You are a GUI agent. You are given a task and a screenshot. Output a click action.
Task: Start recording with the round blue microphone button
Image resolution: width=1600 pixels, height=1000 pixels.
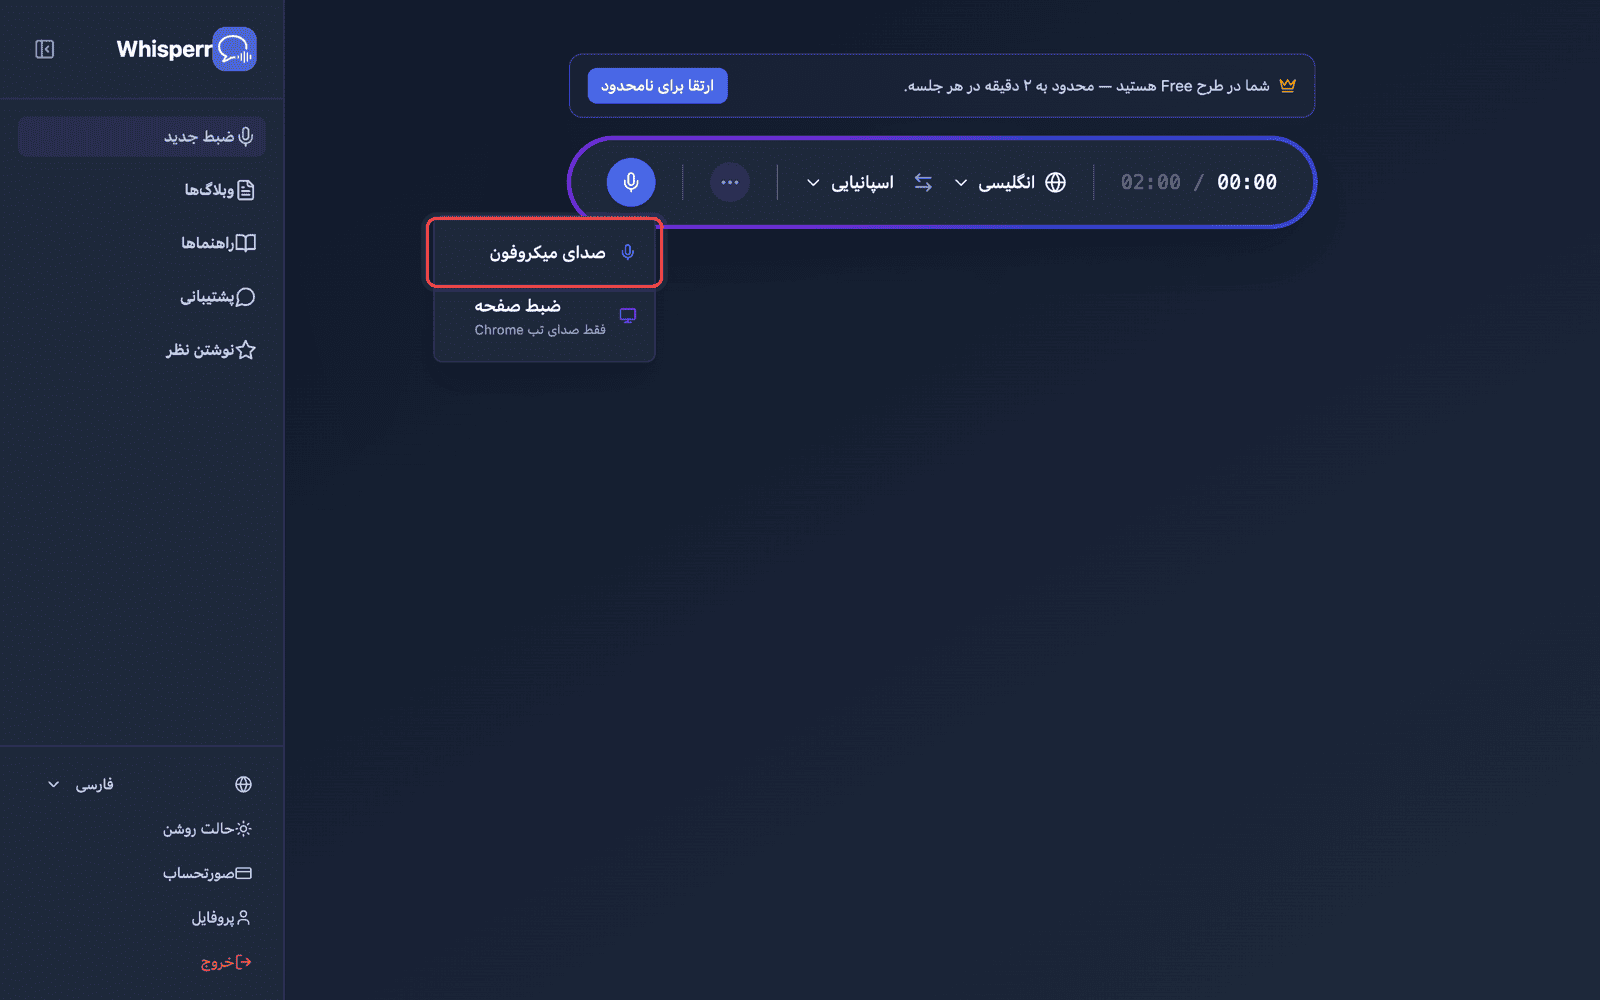point(631,182)
